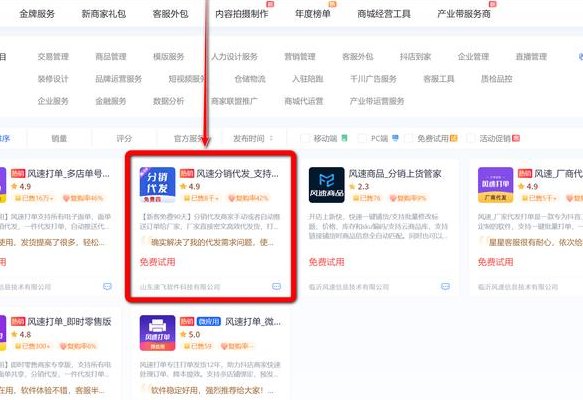Viewport: 583px width, 400px height.
Task: Select 装修设计 category
Action: [x=53, y=79]
